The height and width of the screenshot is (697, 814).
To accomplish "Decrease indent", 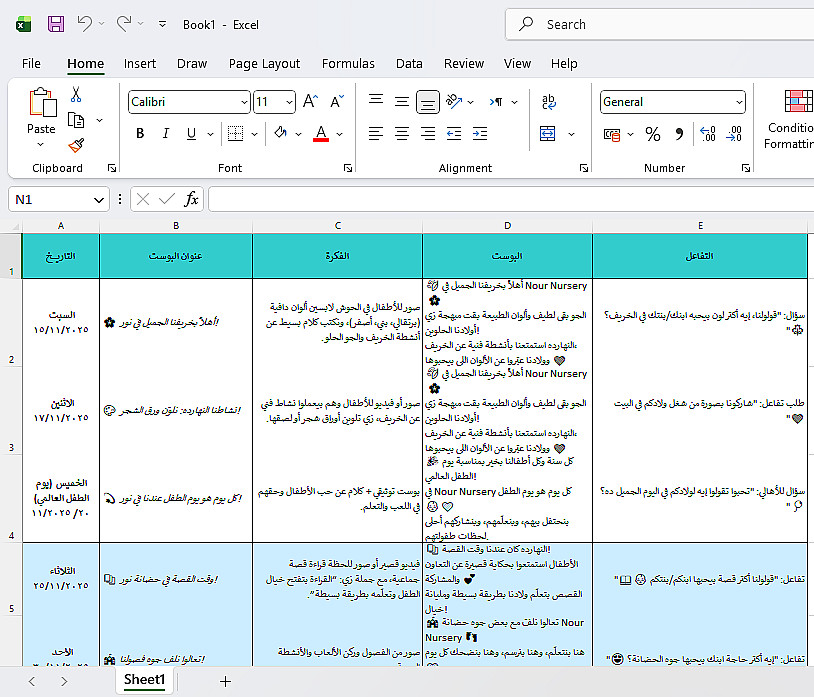I will (454, 133).
